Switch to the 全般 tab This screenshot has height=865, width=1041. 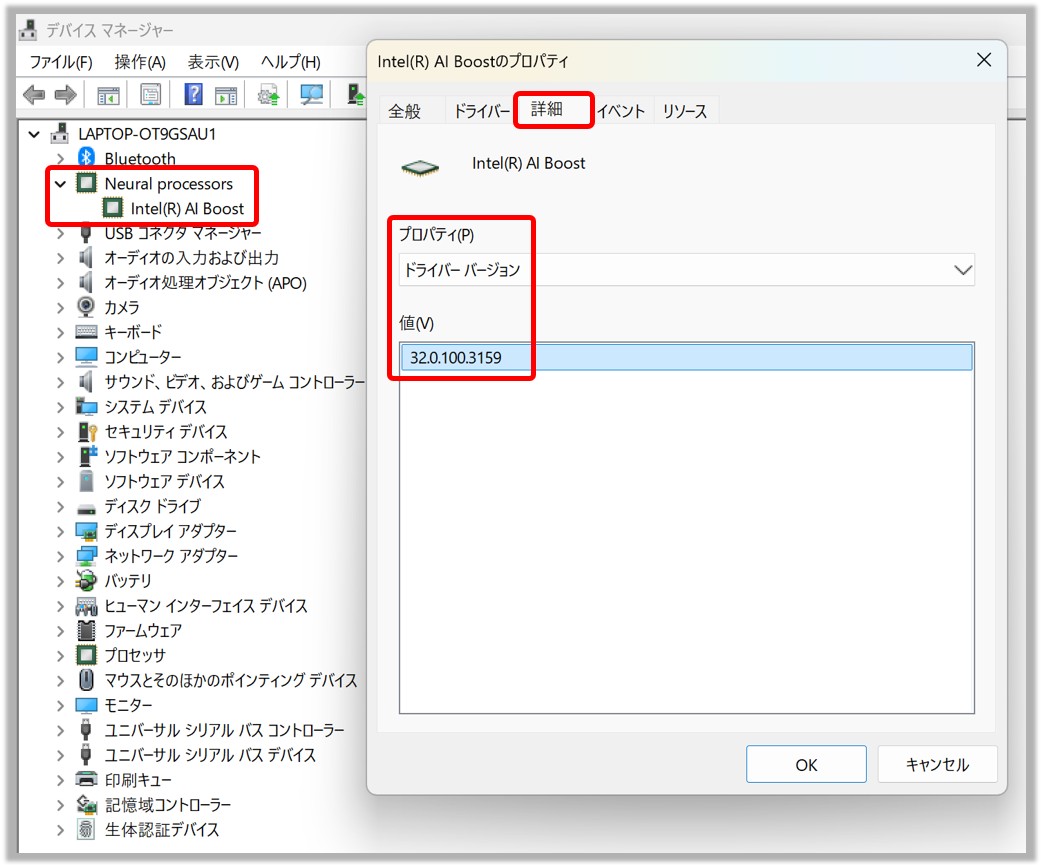404,110
